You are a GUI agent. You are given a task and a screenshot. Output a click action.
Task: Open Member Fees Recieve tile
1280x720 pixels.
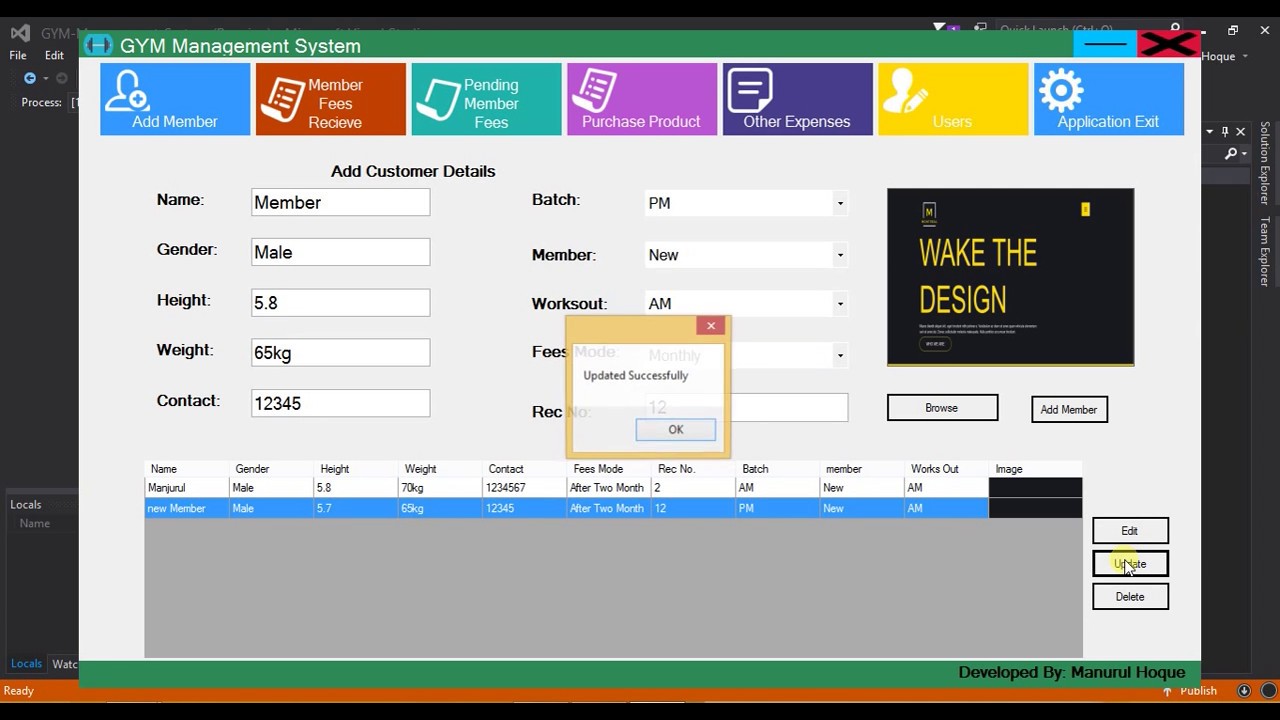pyautogui.click(x=331, y=99)
